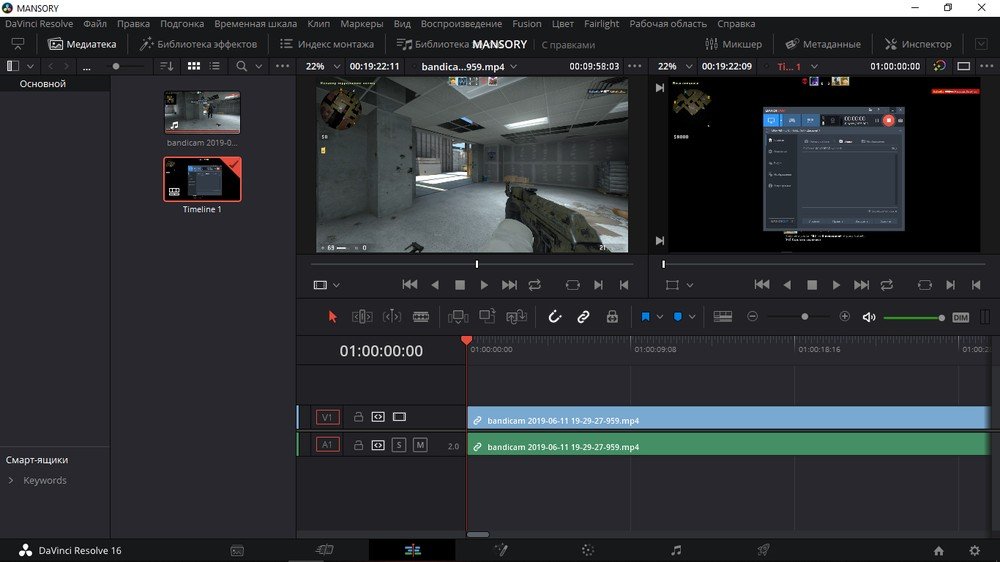Open flag color dropdown arrow
Viewport: 1000px width, 562px height.
[x=660, y=317]
